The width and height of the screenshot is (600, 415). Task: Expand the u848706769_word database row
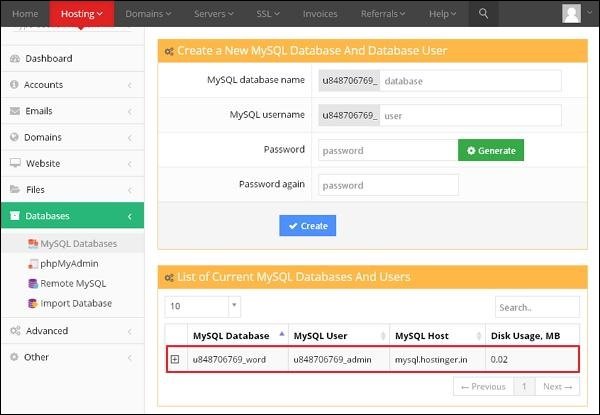point(175,360)
